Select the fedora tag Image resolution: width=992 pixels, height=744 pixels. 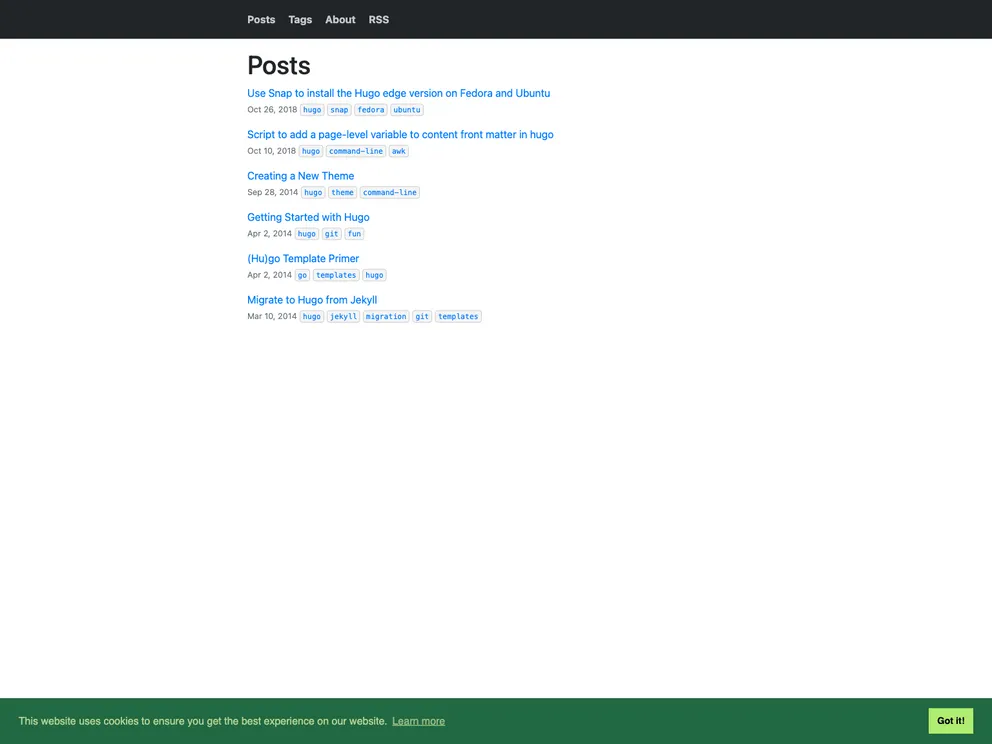pyautogui.click(x=370, y=109)
